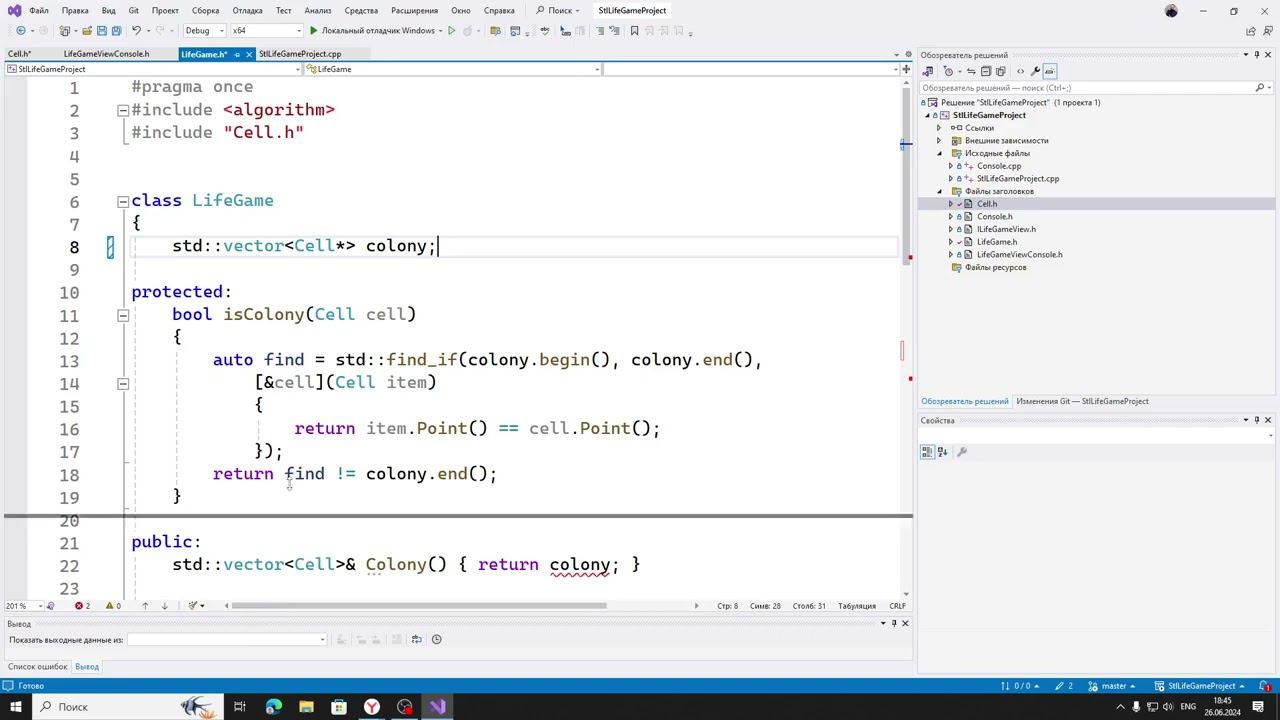Start debugging with the green play button

pos(313,31)
